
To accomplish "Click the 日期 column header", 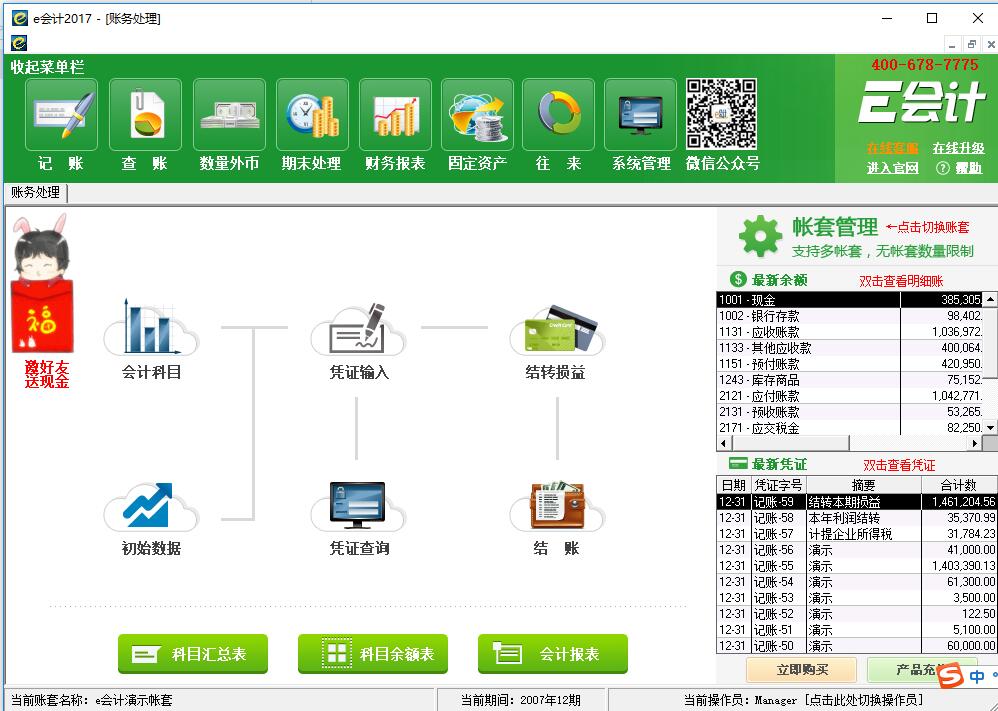I will point(734,485).
